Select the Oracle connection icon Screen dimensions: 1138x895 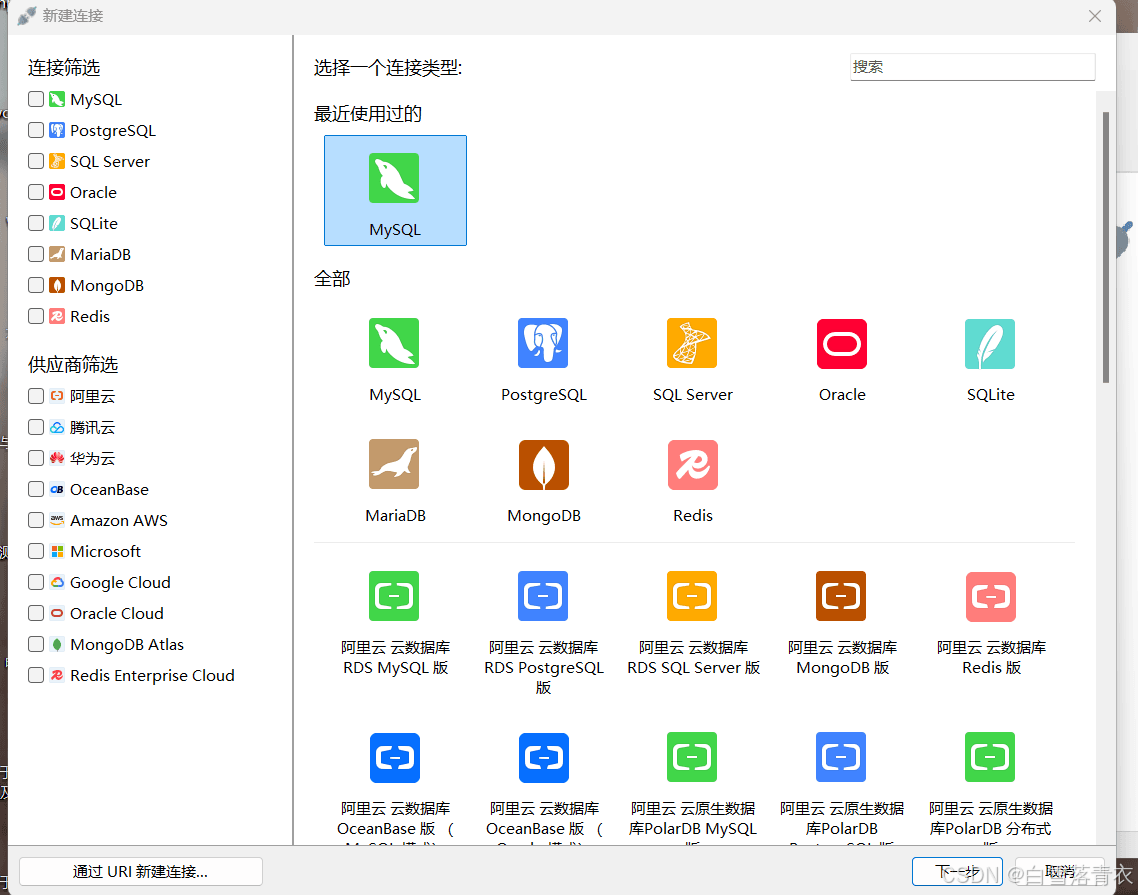841,344
